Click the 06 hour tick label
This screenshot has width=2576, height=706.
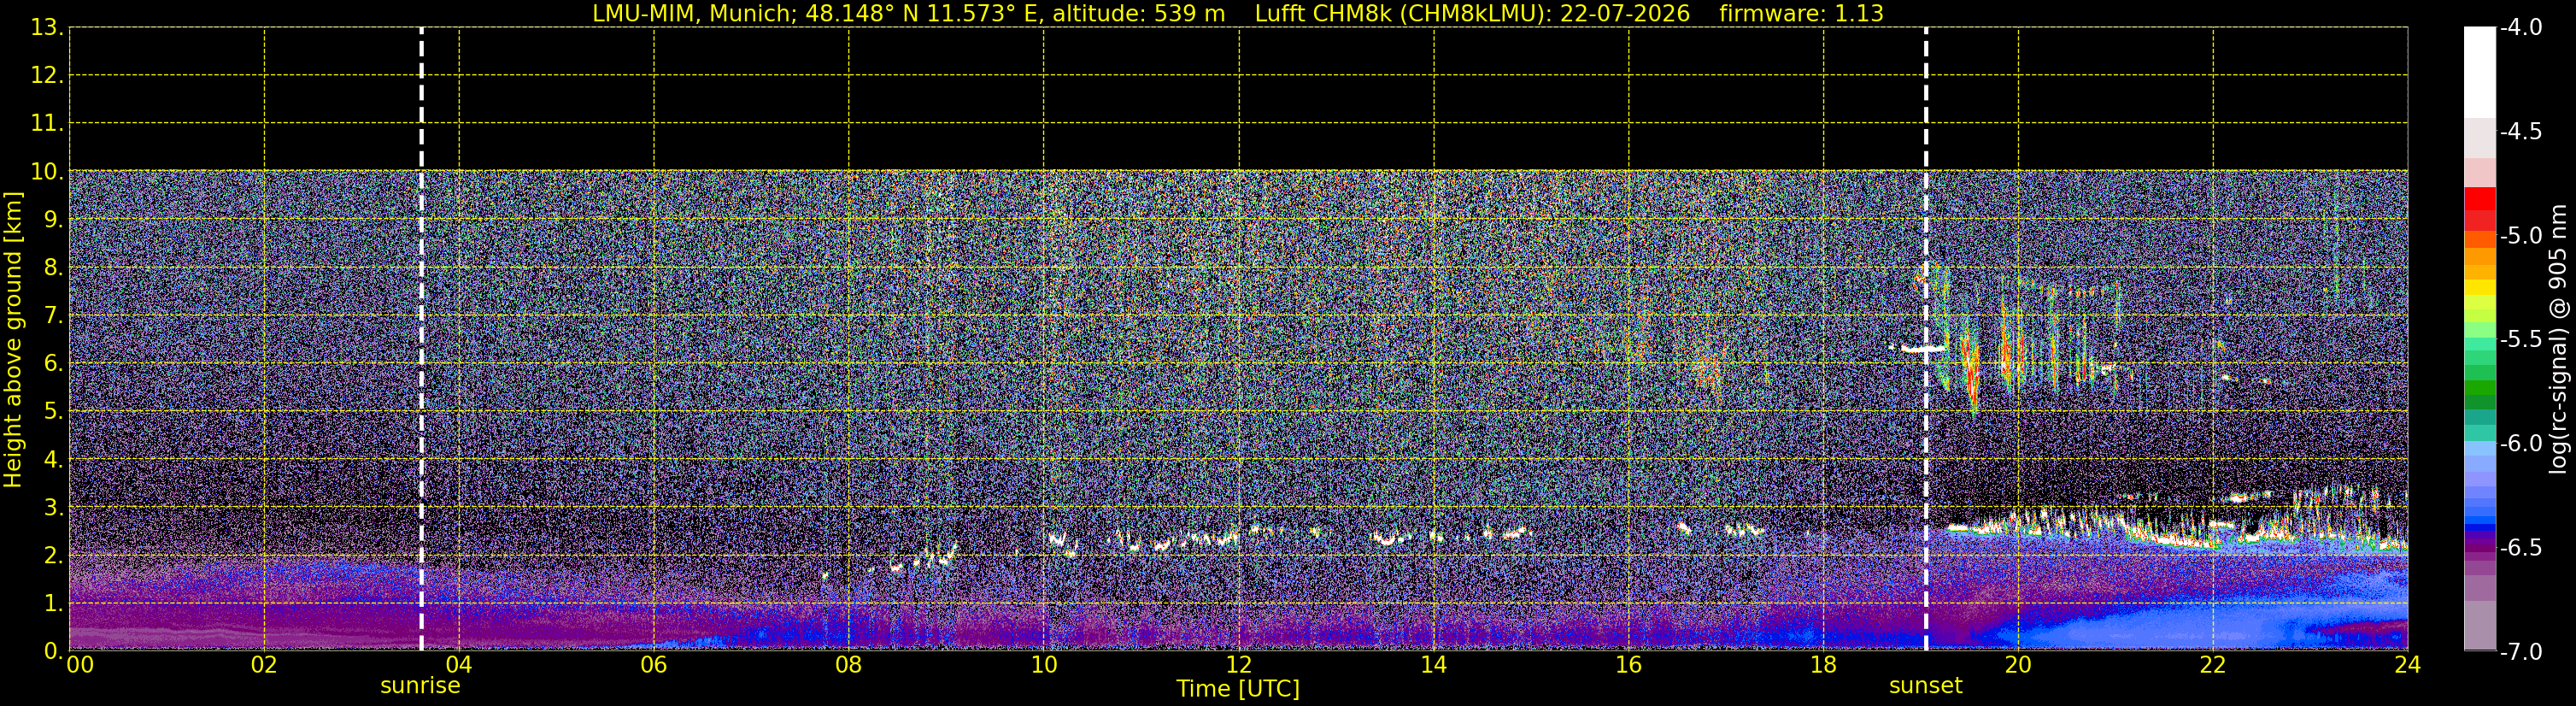tap(654, 665)
